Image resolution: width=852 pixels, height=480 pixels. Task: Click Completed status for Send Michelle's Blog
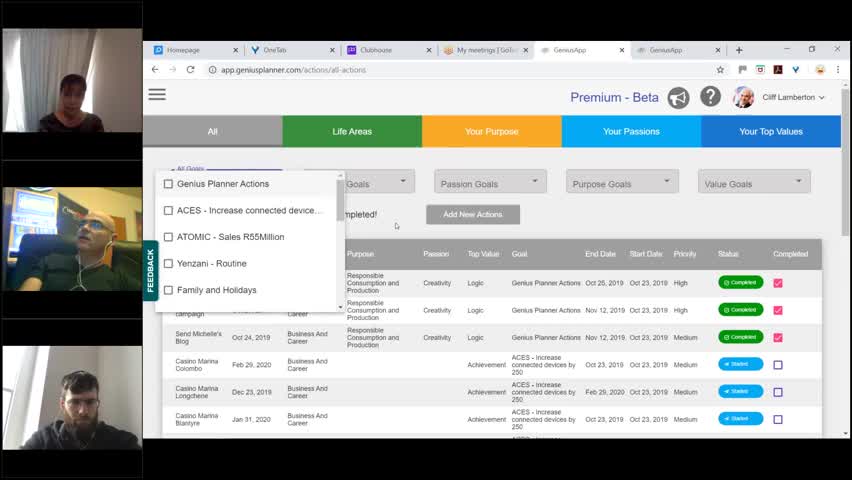click(x=741, y=337)
